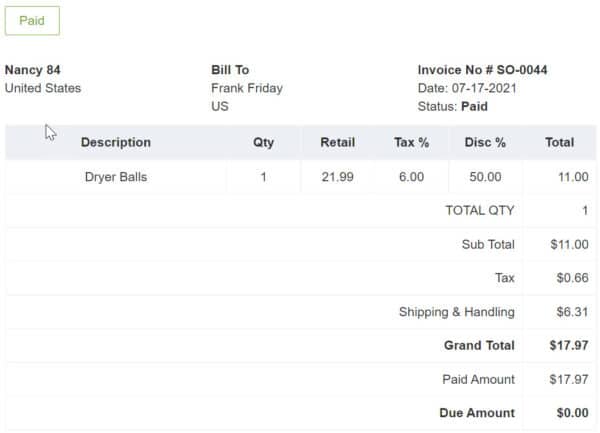Click the Paid Amount $17.97 value

[x=569, y=379]
